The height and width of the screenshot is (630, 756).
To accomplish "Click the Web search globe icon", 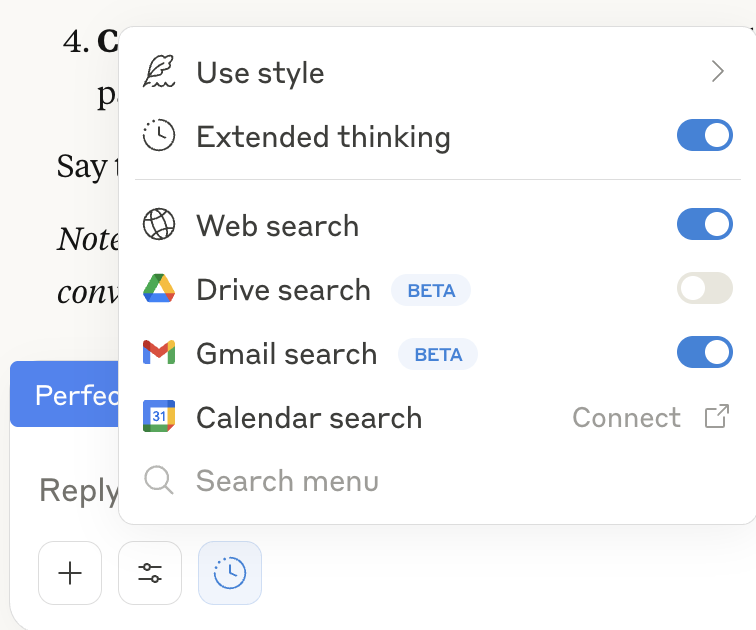I will point(160,226).
